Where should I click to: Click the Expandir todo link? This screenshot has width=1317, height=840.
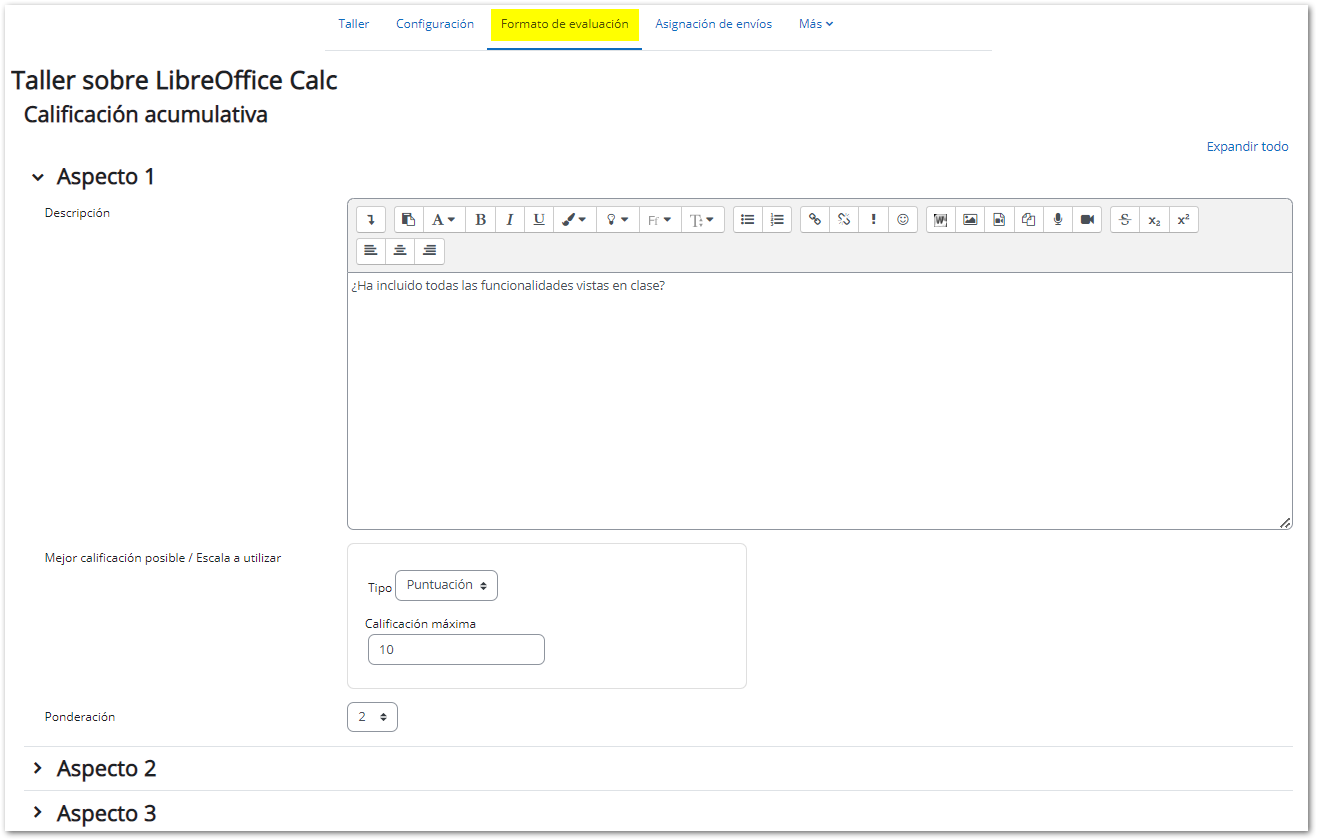1247,147
